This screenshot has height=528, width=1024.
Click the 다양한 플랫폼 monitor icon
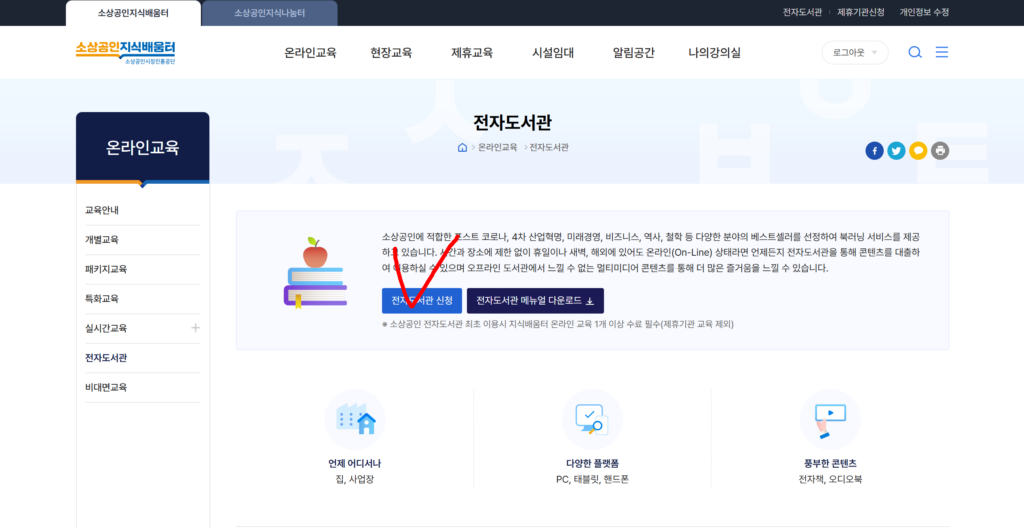click(592, 419)
